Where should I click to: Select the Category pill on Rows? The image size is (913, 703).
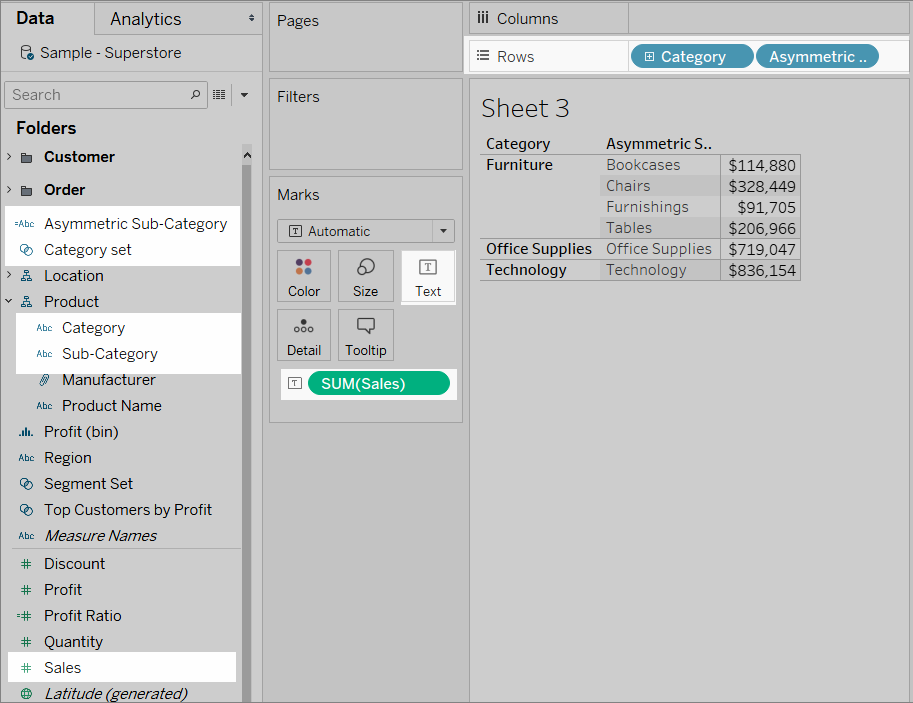click(692, 56)
